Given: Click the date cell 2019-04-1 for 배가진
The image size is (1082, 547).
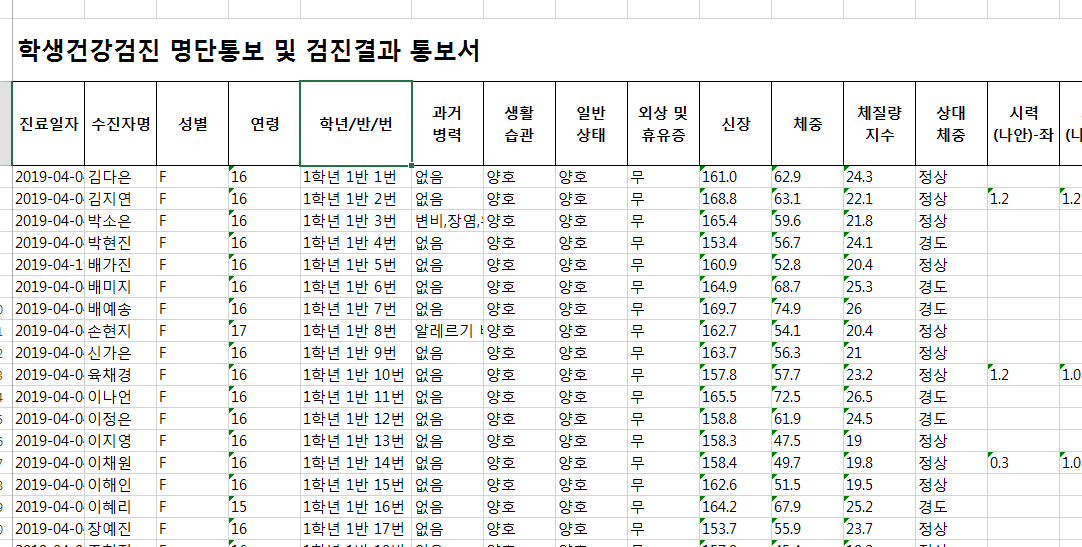Looking at the screenshot, I should [x=48, y=265].
